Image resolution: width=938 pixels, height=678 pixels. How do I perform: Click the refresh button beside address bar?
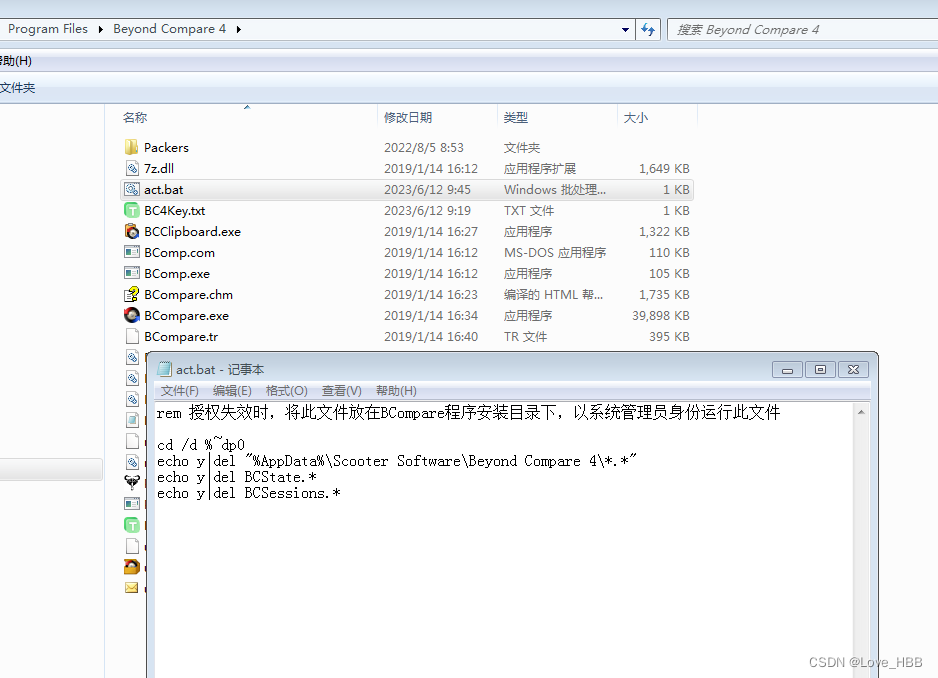[648, 29]
